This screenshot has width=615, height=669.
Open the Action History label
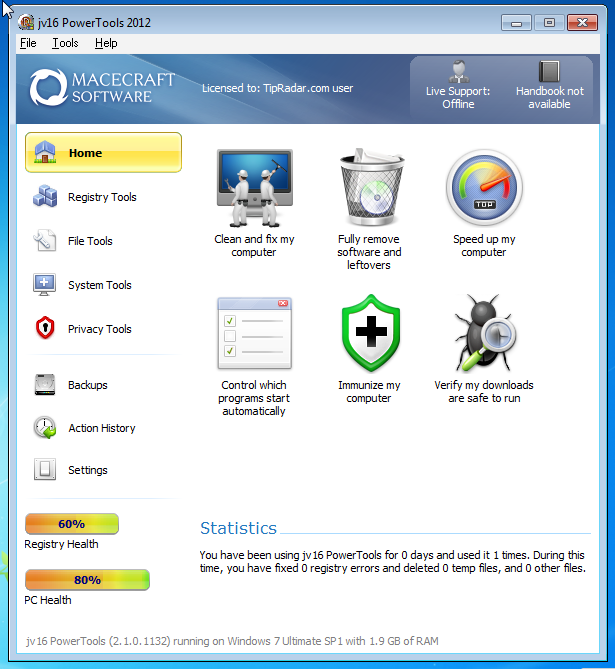click(x=102, y=428)
